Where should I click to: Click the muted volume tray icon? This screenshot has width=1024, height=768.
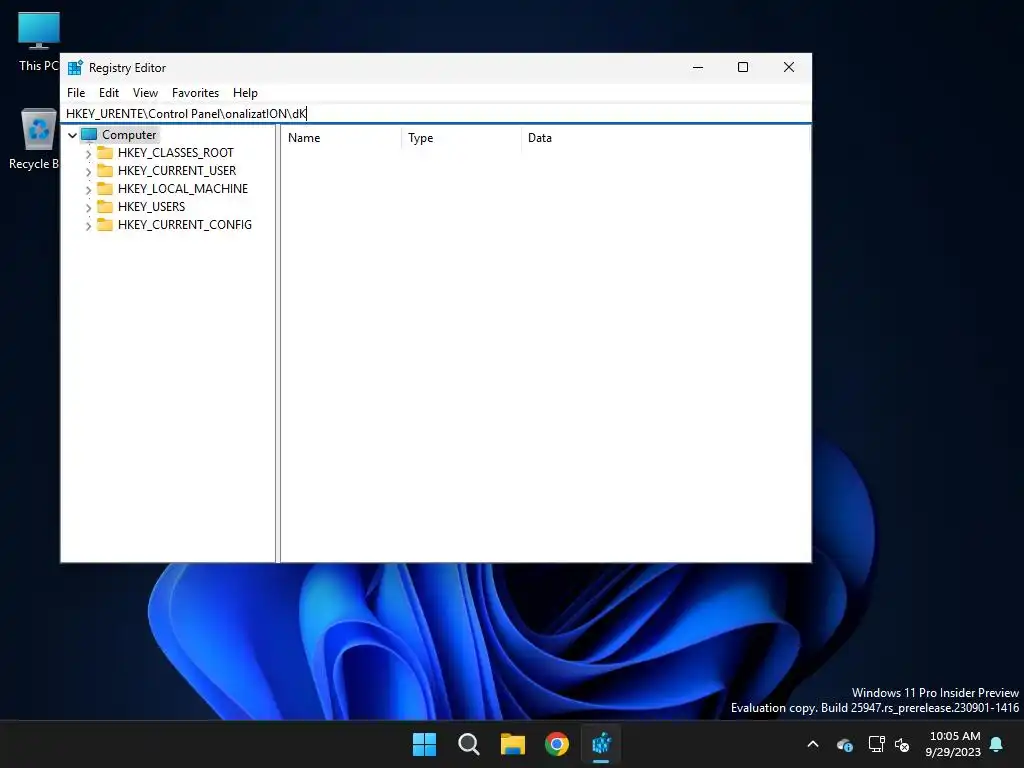[902, 744]
